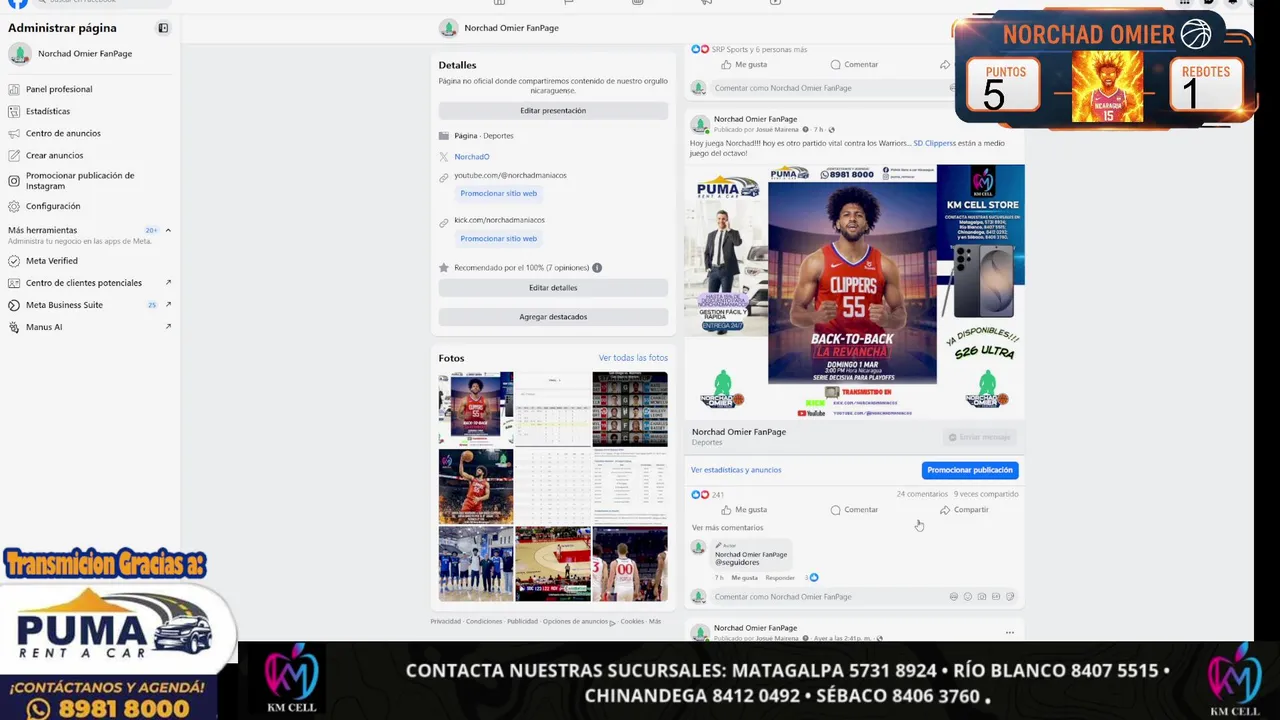Open the blue-uniform team group photo thumbnail
The width and height of the screenshot is (1280, 720).
(476, 564)
